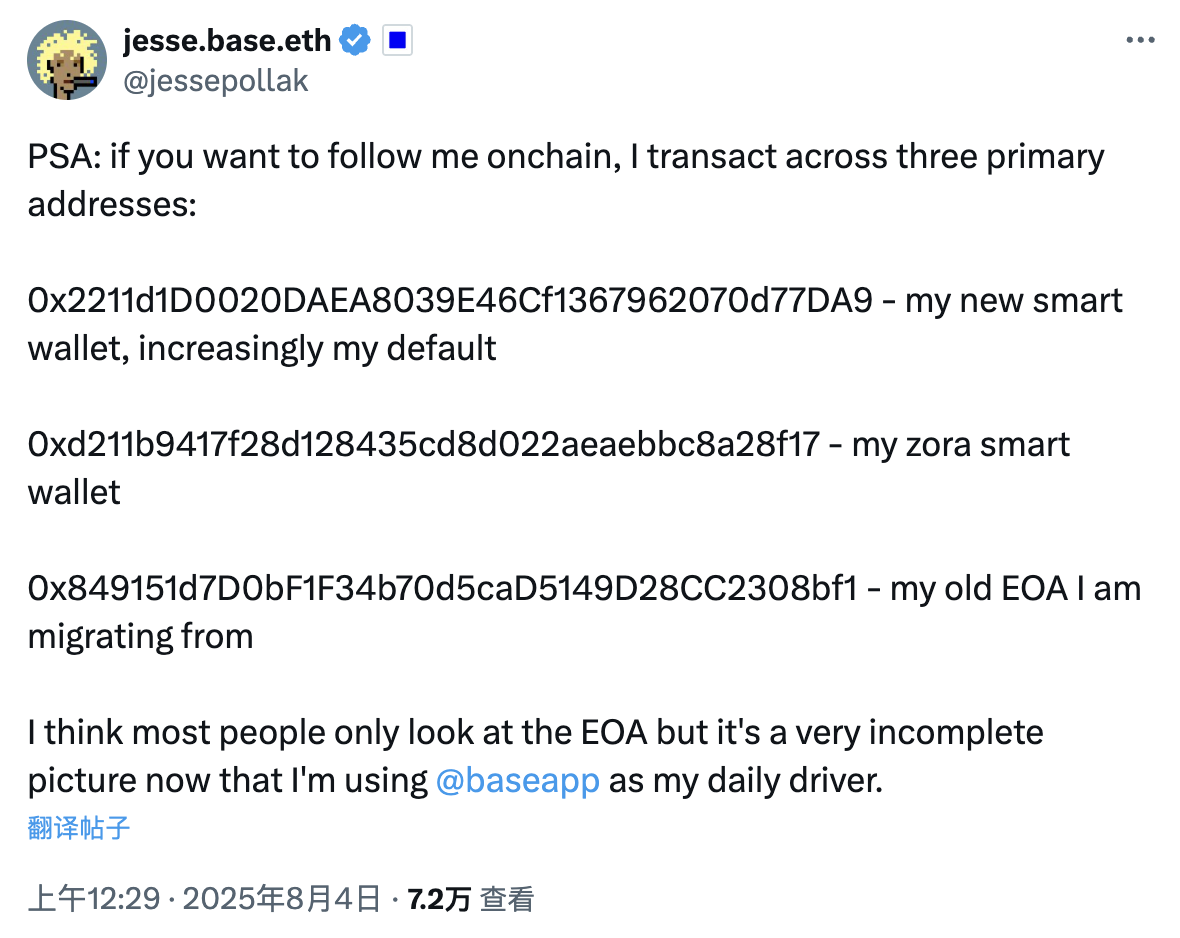Visit the @jessepollak handle

pyautogui.click(x=215, y=81)
